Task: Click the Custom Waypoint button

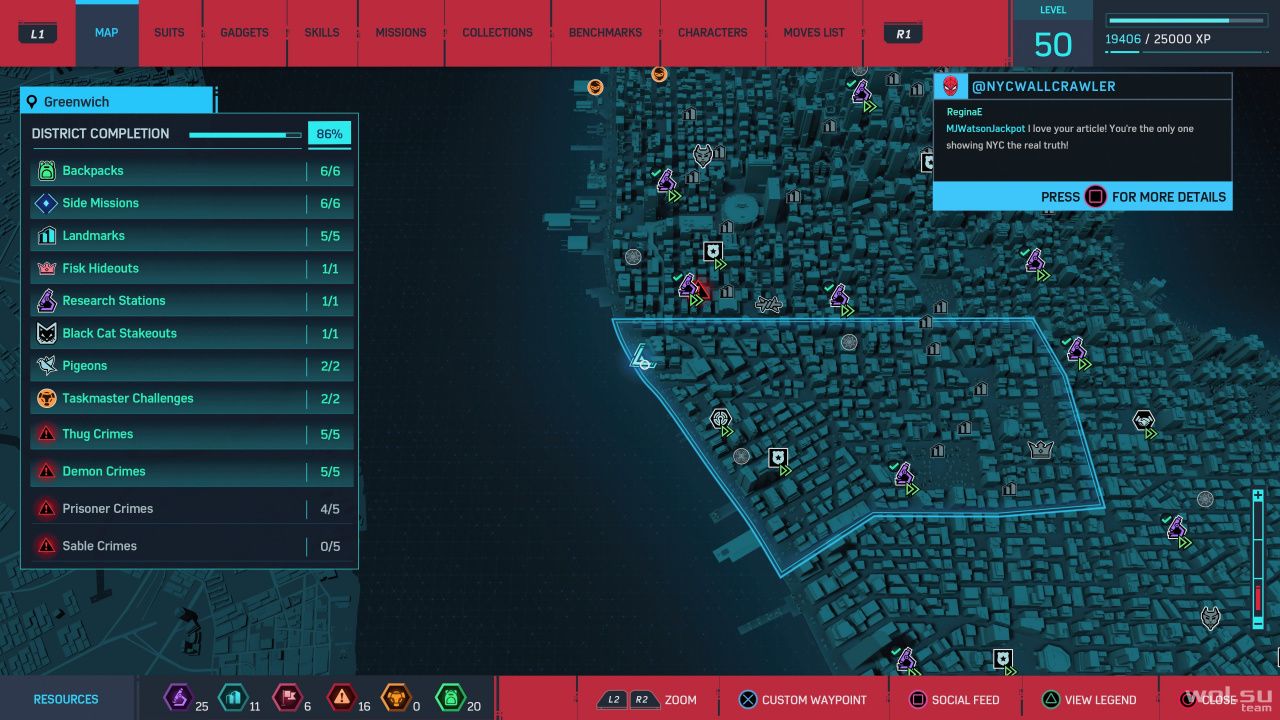Action: point(802,700)
